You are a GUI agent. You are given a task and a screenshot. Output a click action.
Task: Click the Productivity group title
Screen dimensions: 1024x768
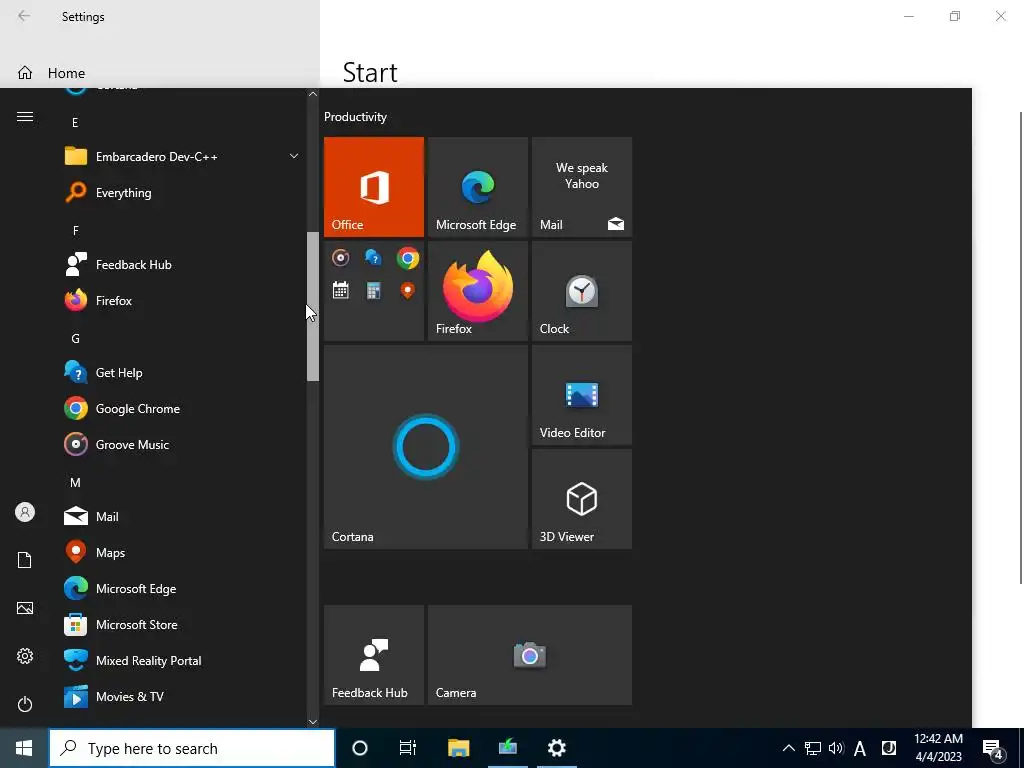tap(355, 117)
